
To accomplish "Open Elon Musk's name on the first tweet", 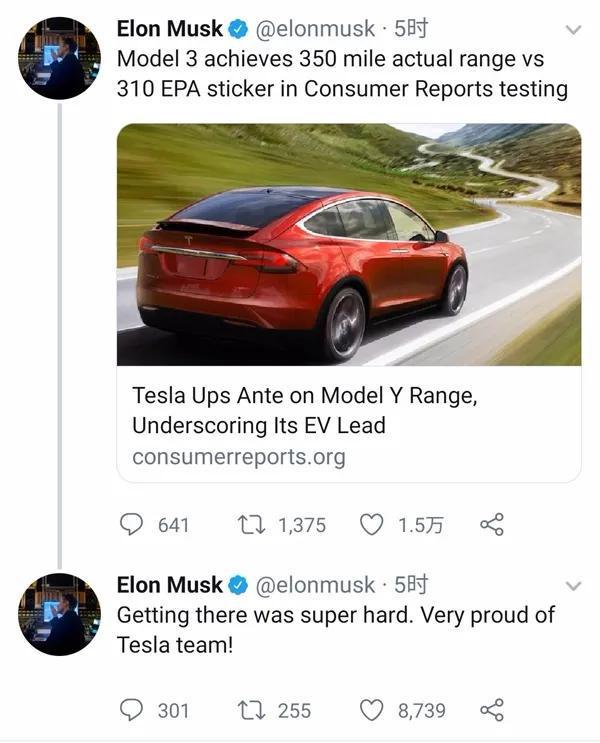I will 169,29.
